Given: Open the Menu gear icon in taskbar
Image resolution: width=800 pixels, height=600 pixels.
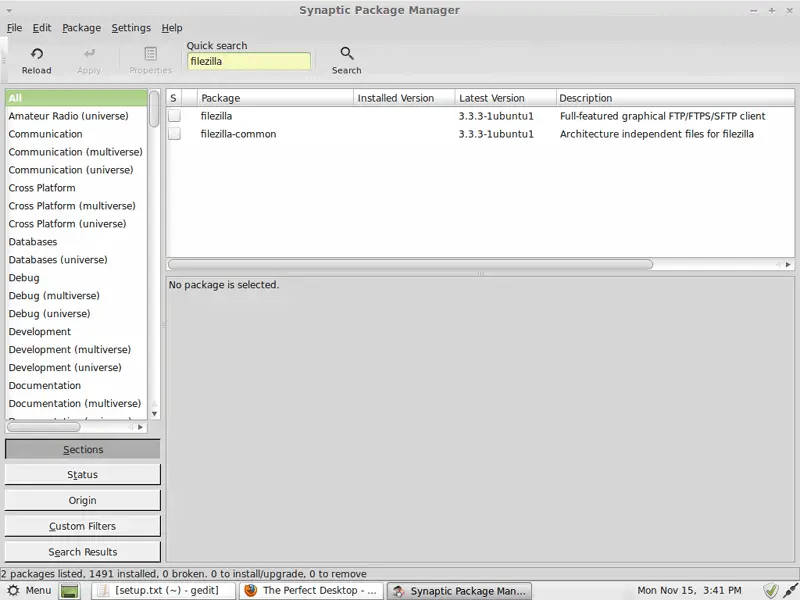Looking at the screenshot, I should (13, 590).
